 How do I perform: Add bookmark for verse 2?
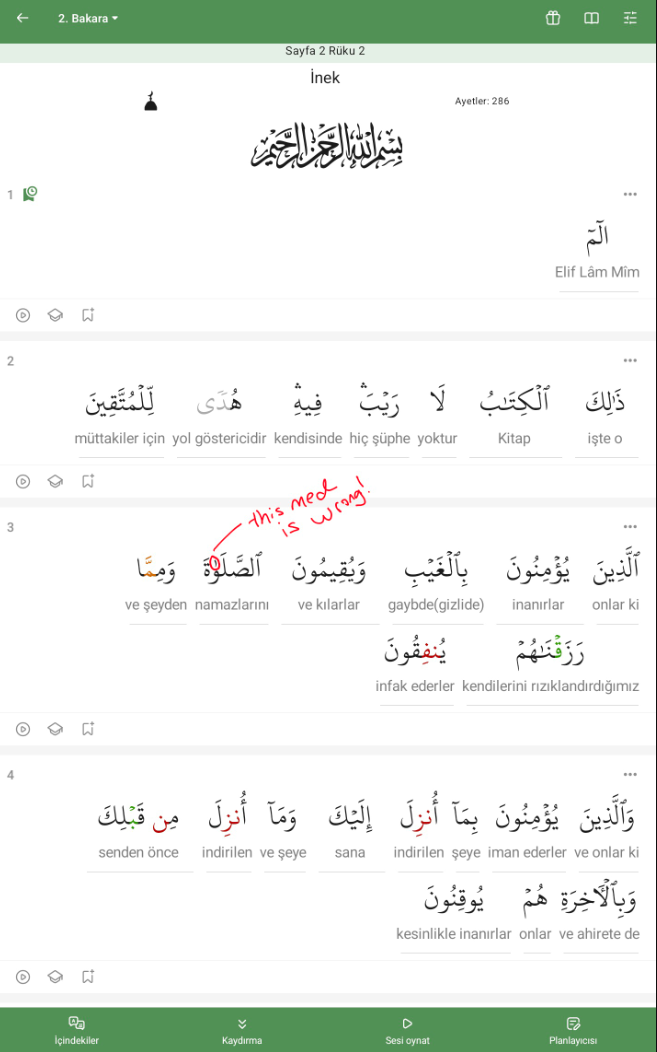(x=88, y=481)
